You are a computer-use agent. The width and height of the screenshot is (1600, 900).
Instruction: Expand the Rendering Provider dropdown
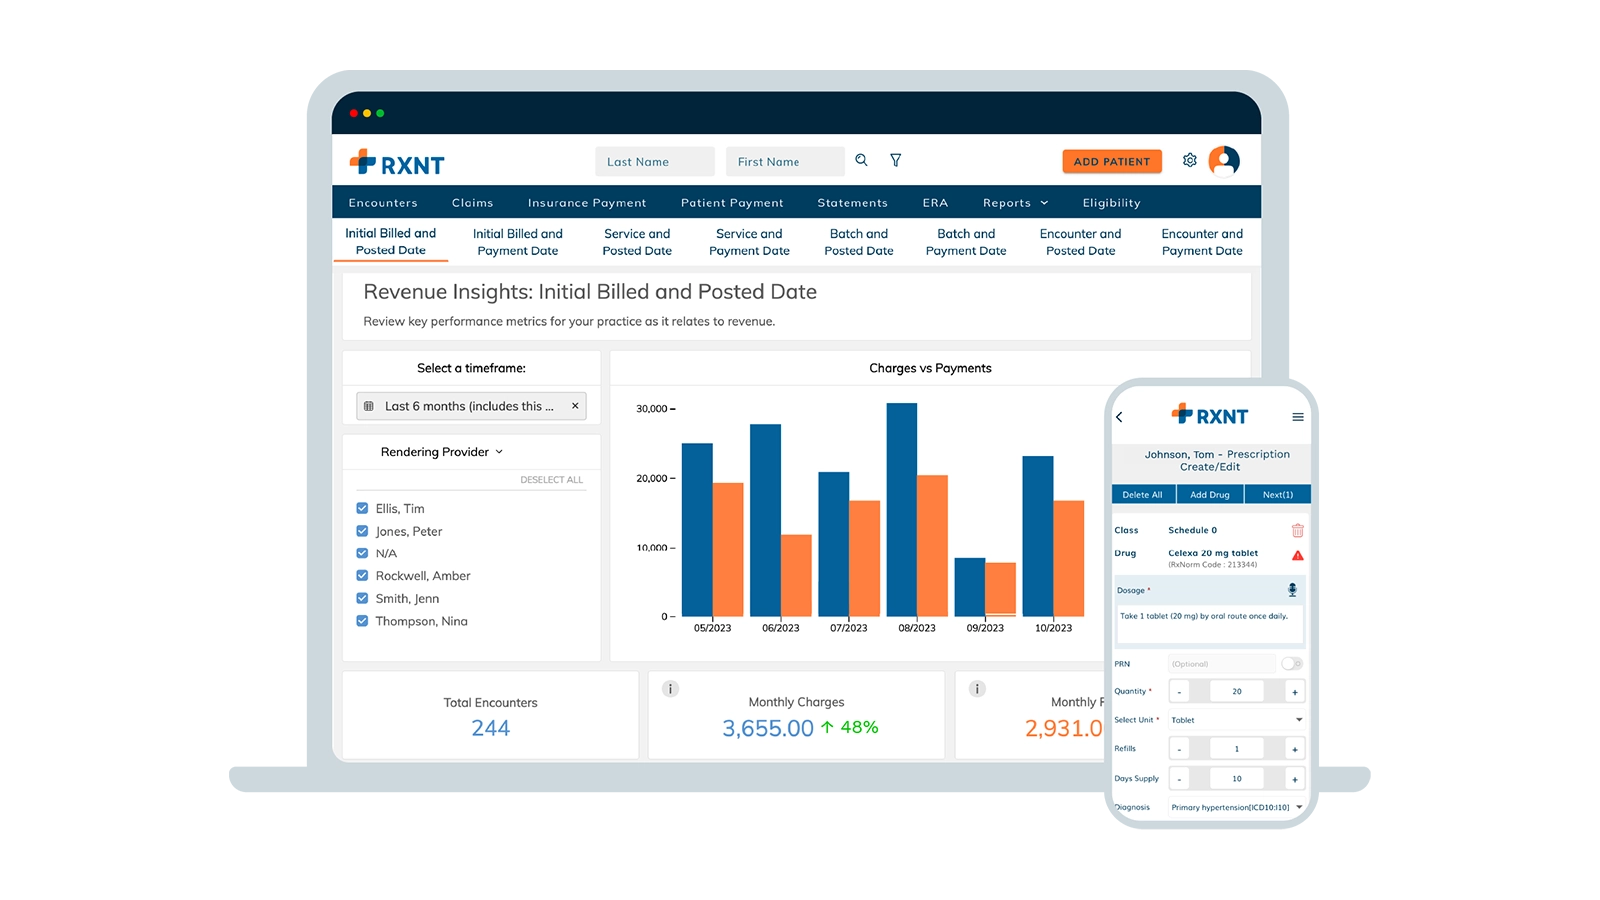[442, 452]
